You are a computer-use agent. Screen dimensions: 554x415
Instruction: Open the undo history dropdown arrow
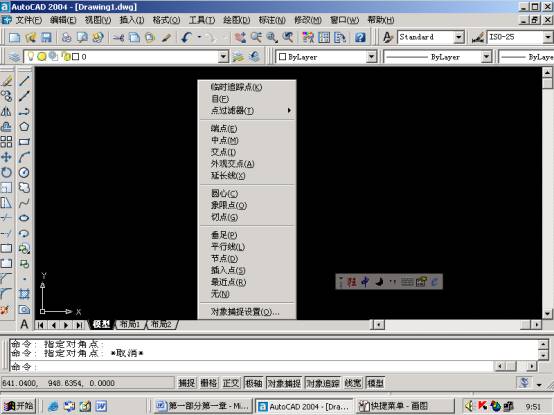pos(199,37)
